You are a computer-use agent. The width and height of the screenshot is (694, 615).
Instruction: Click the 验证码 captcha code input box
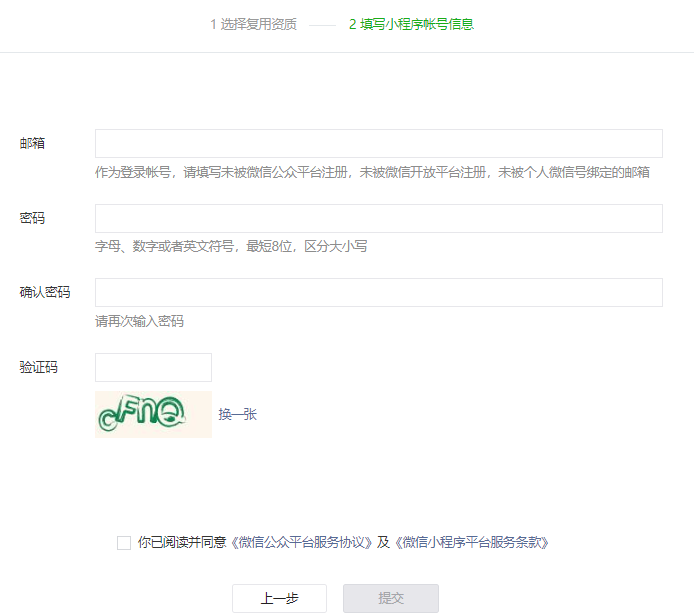pos(153,367)
